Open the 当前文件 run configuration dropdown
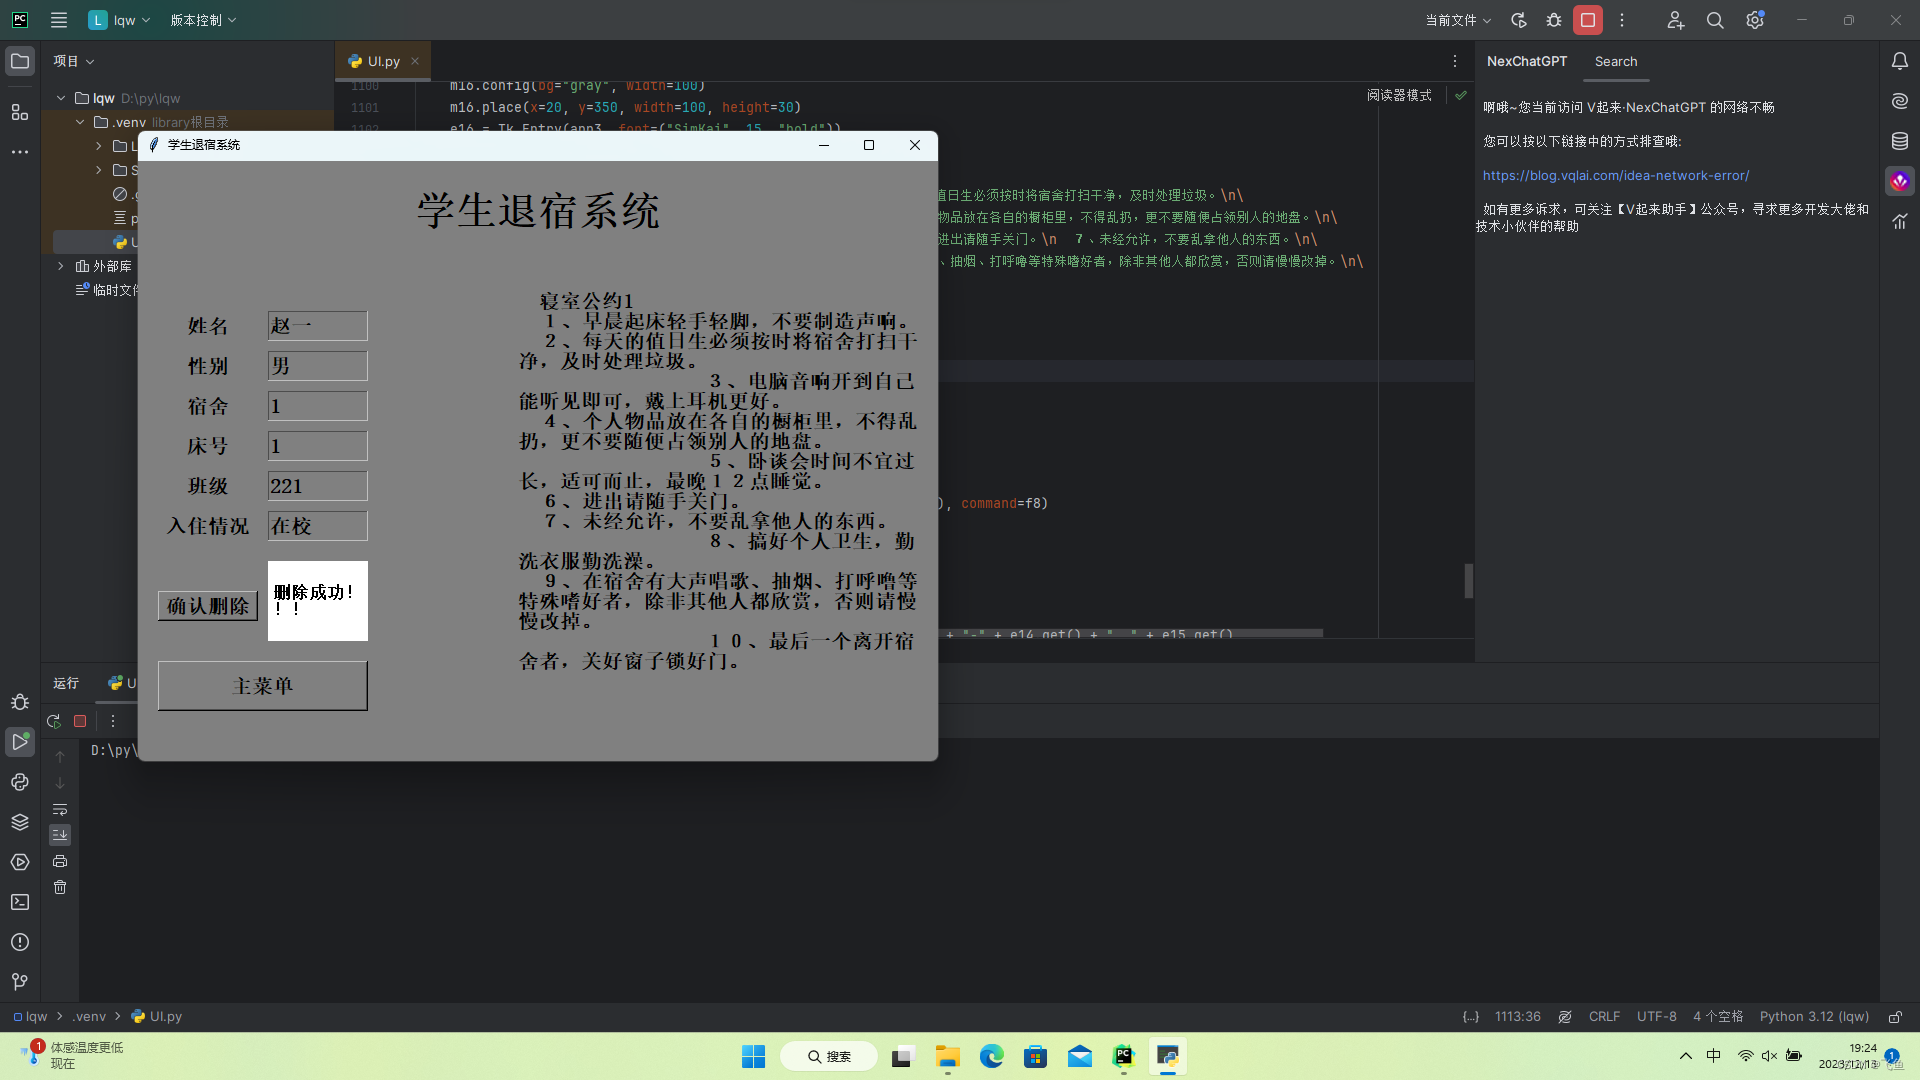Screen dimensions: 1920x1080 point(1457,20)
